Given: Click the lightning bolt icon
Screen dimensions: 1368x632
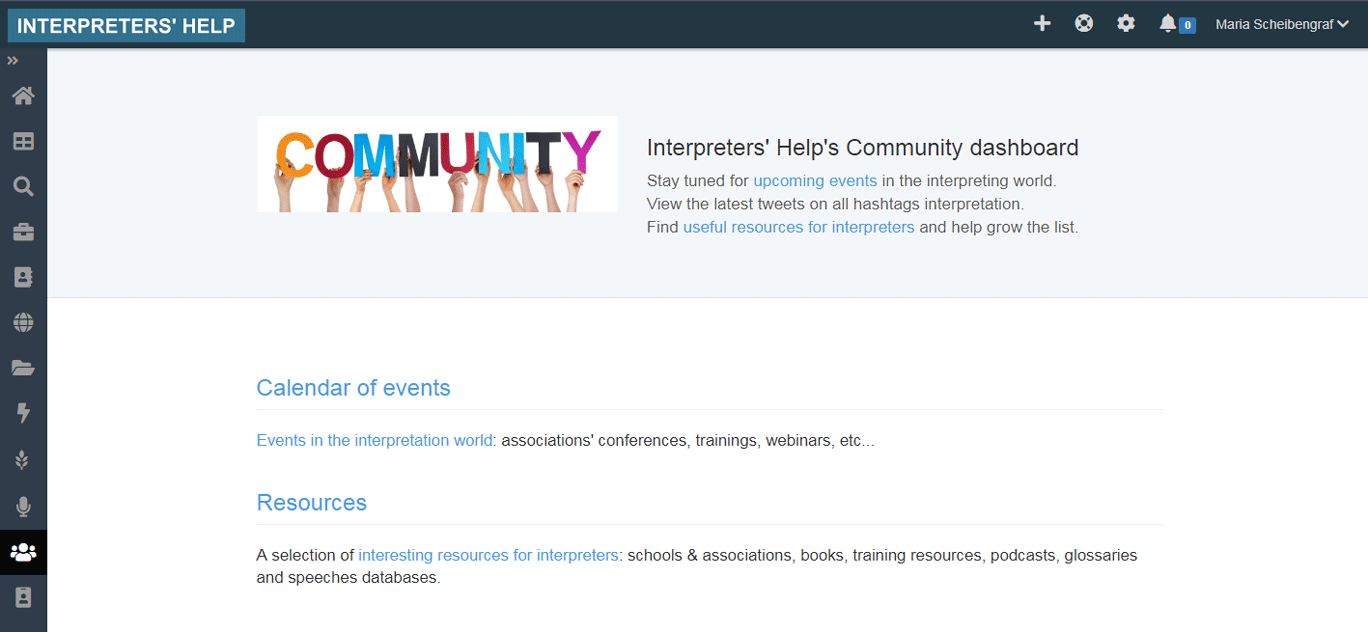Looking at the screenshot, I should click(23, 413).
